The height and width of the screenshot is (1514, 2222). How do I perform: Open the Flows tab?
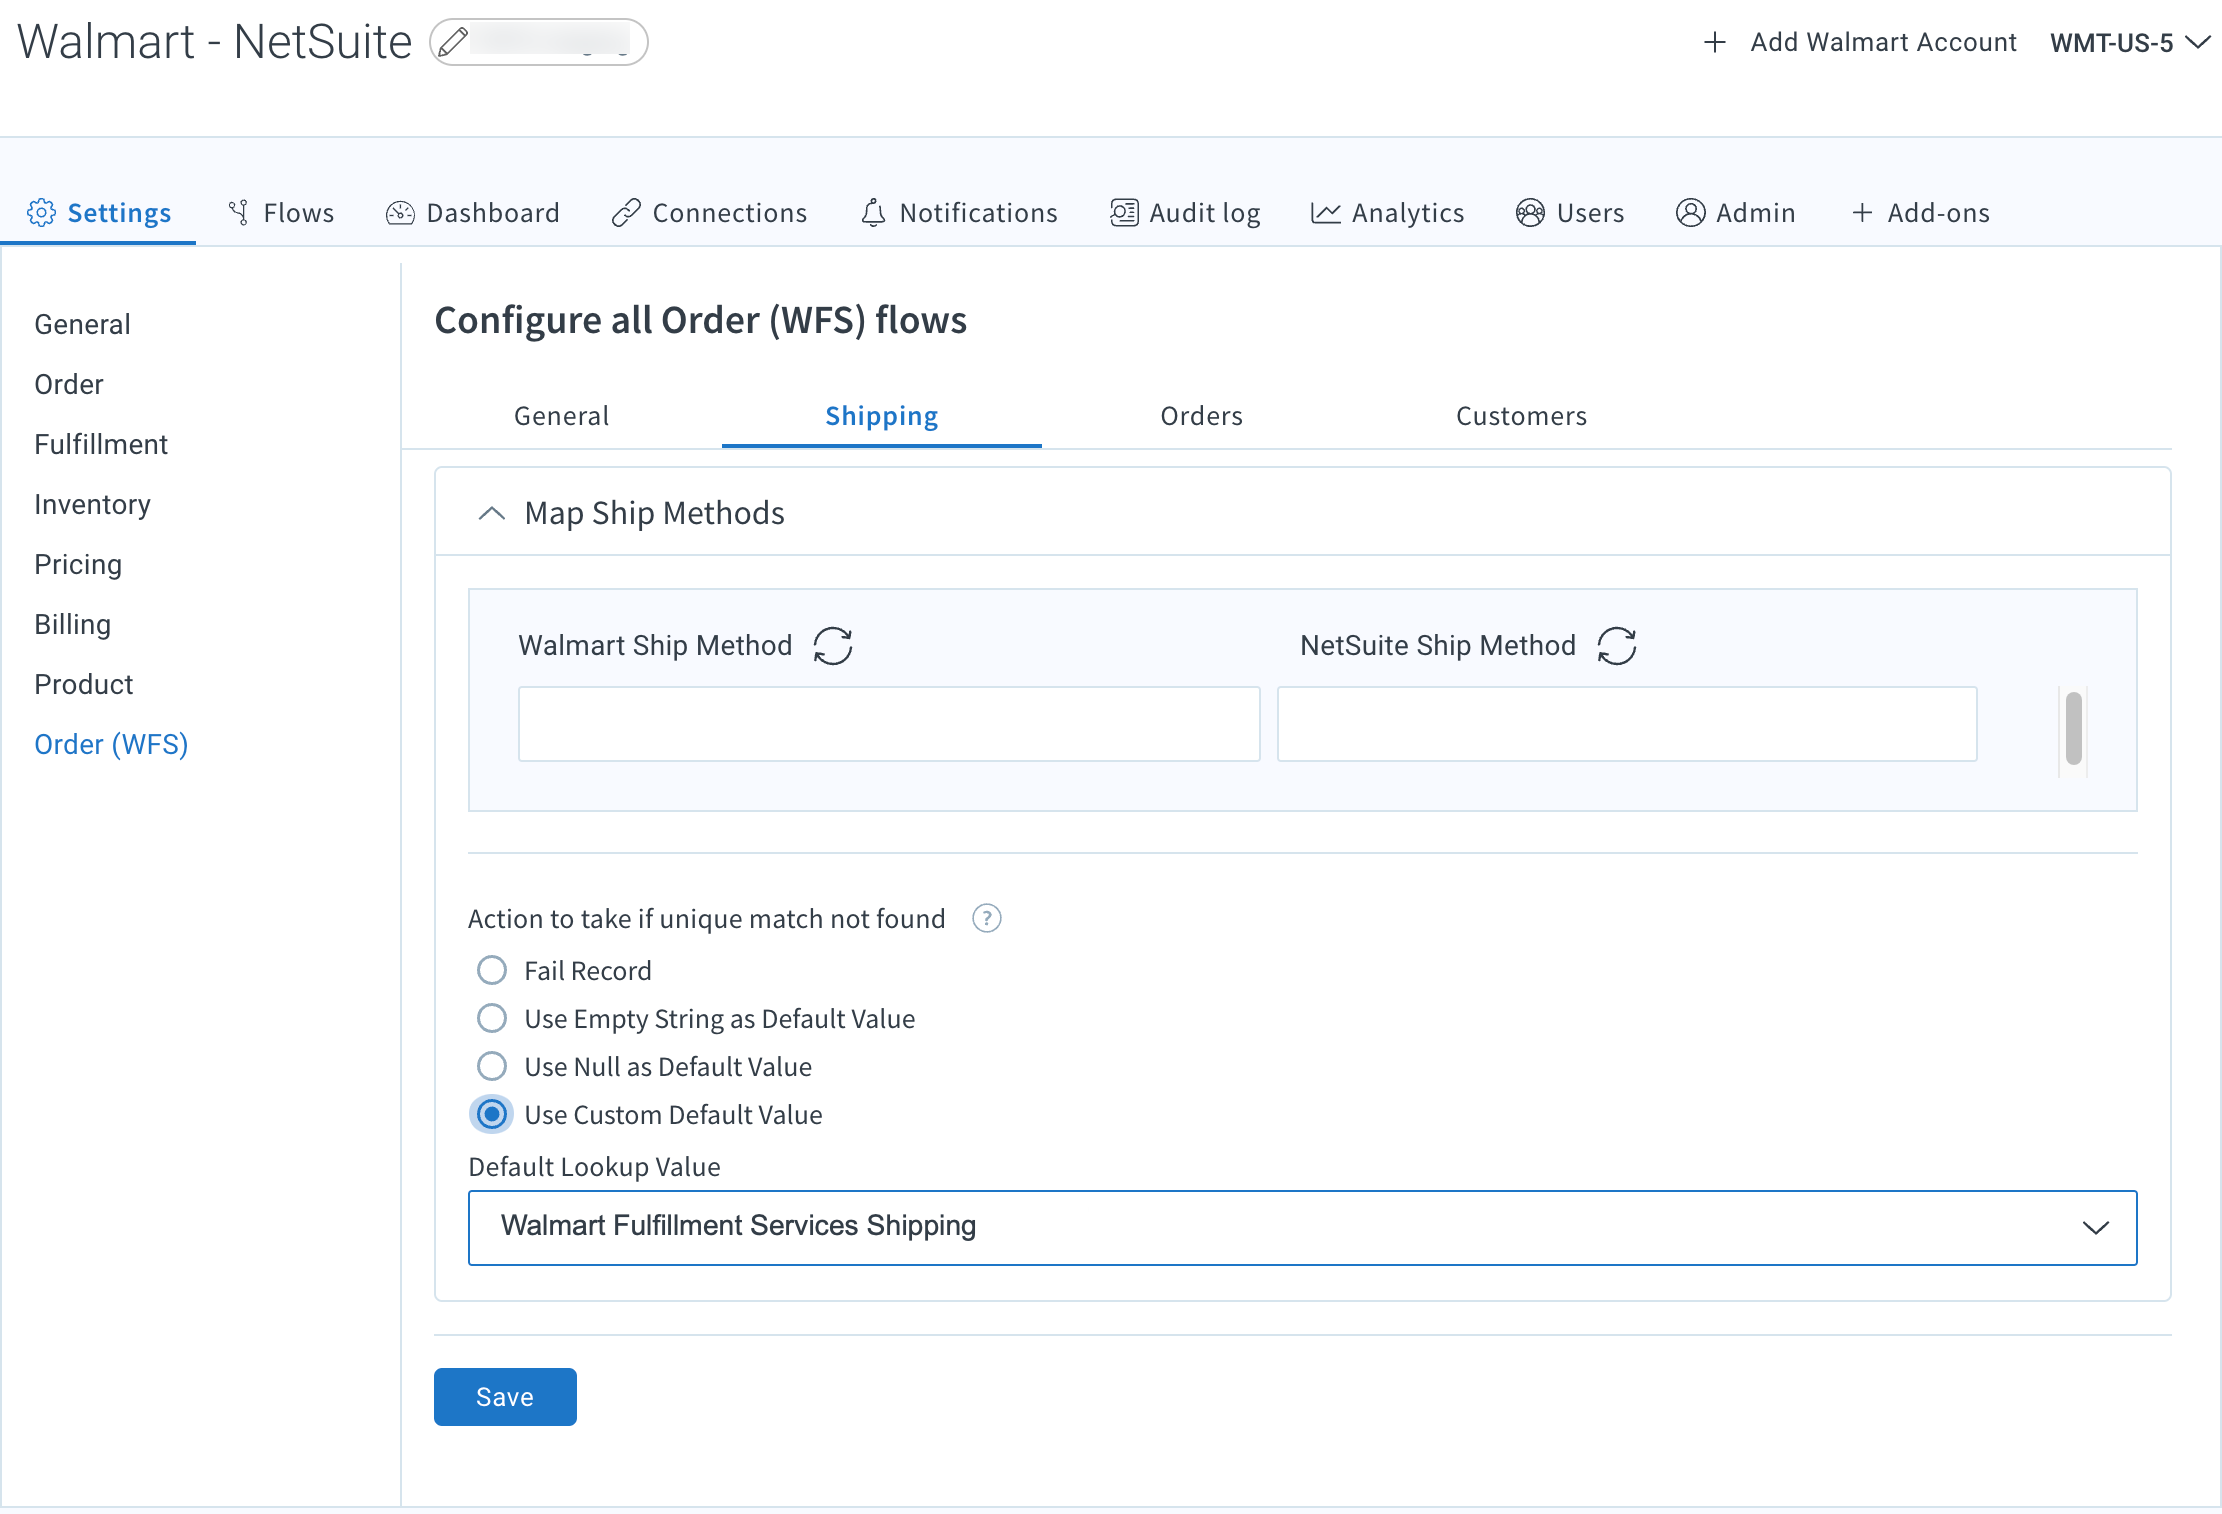click(281, 213)
